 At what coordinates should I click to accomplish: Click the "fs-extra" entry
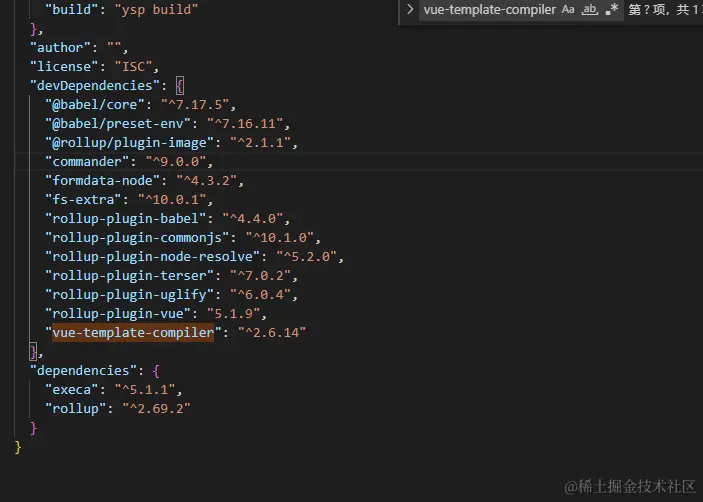[83, 199]
